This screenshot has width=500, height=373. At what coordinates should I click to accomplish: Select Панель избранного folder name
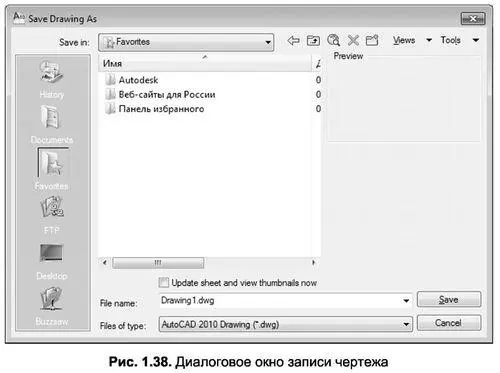(x=161, y=109)
